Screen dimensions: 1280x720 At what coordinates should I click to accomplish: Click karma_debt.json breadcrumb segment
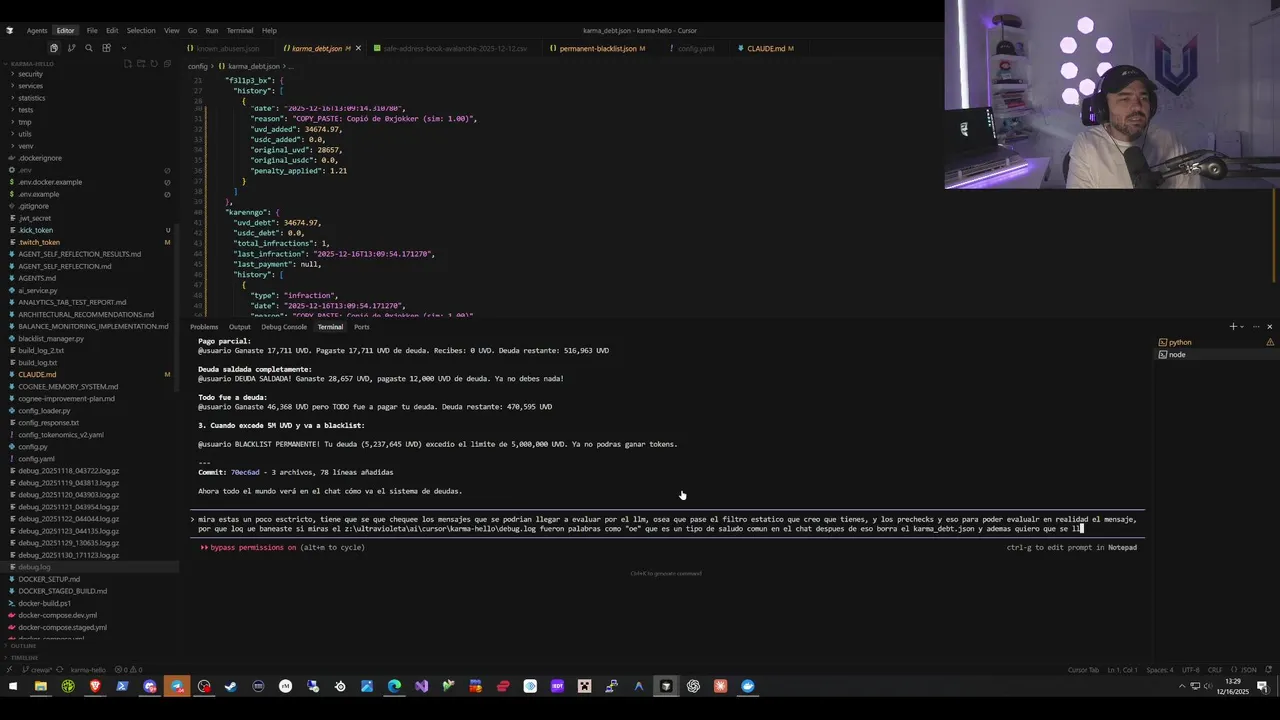254,66
